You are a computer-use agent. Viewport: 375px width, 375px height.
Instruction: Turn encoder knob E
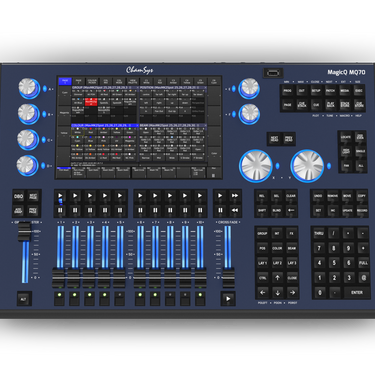(249, 88)
